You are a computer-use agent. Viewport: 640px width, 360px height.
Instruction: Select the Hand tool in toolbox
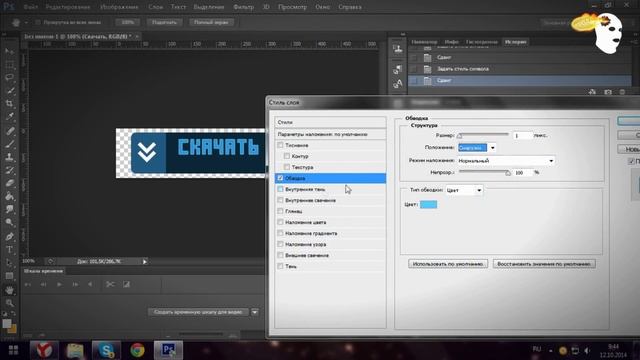click(9, 290)
